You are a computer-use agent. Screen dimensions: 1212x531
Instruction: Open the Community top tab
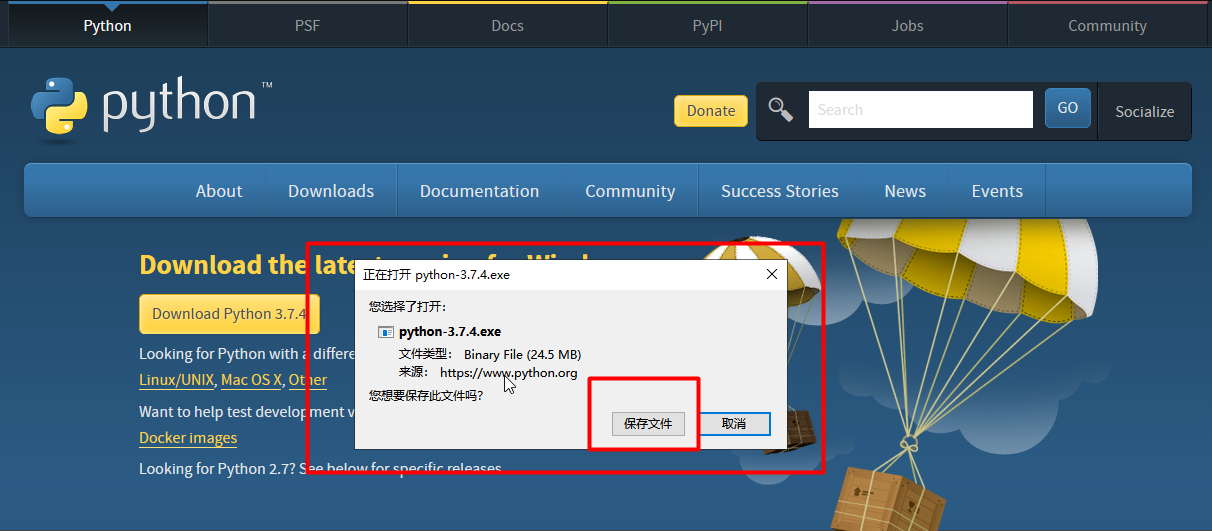click(1107, 25)
